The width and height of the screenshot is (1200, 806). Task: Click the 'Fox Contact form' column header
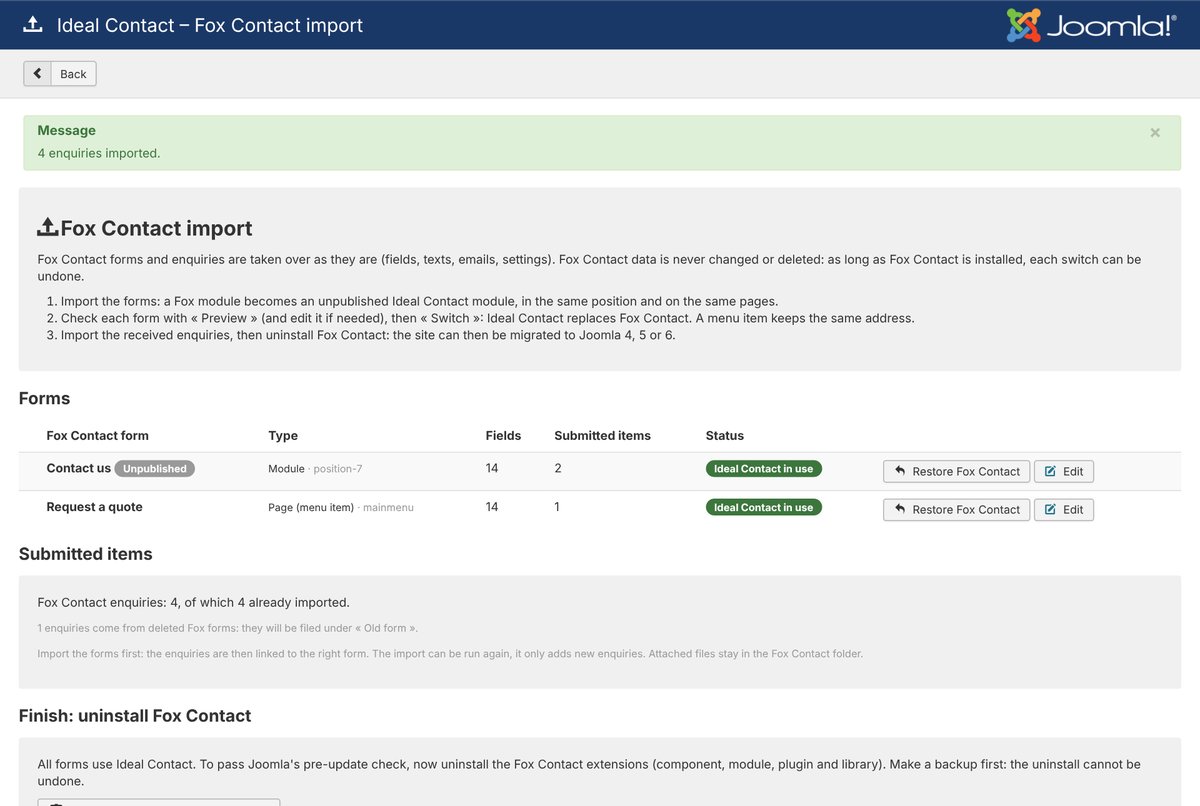coord(97,435)
